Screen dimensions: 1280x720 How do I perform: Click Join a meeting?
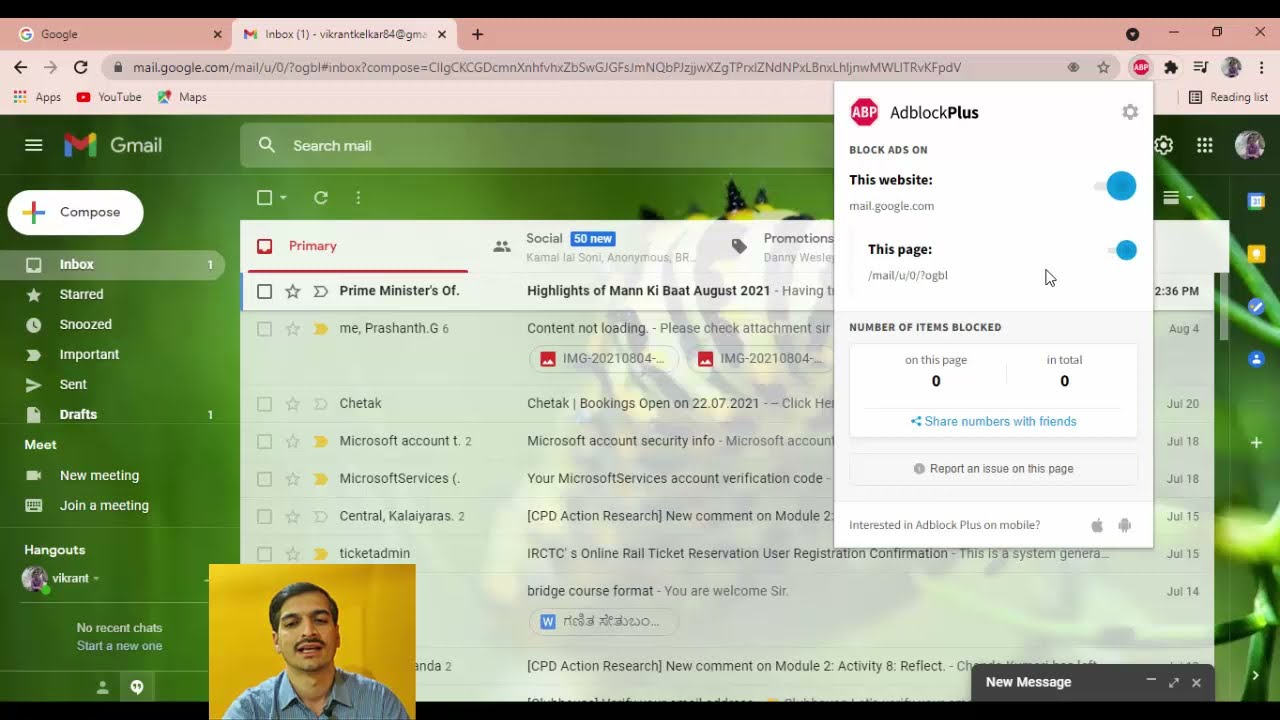point(104,505)
